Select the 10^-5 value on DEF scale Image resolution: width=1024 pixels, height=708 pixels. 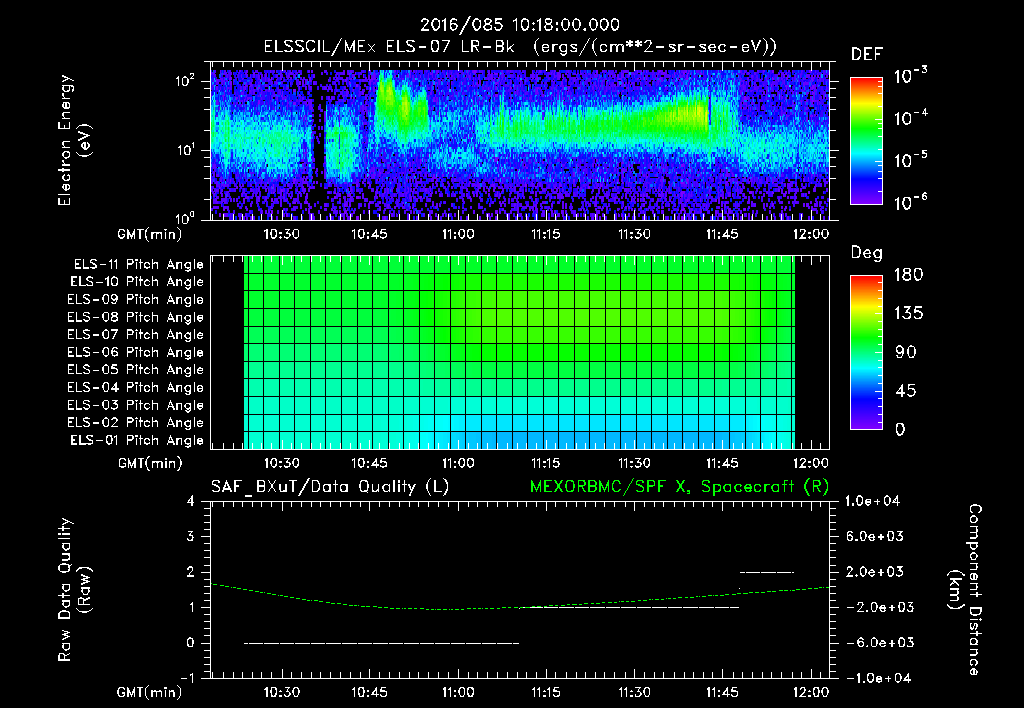[910, 159]
